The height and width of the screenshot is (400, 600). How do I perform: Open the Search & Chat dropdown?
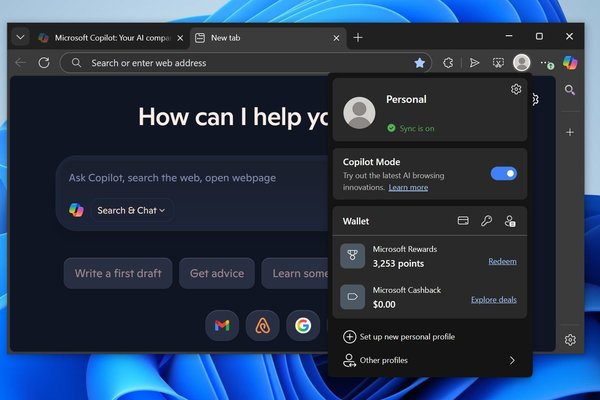(131, 211)
